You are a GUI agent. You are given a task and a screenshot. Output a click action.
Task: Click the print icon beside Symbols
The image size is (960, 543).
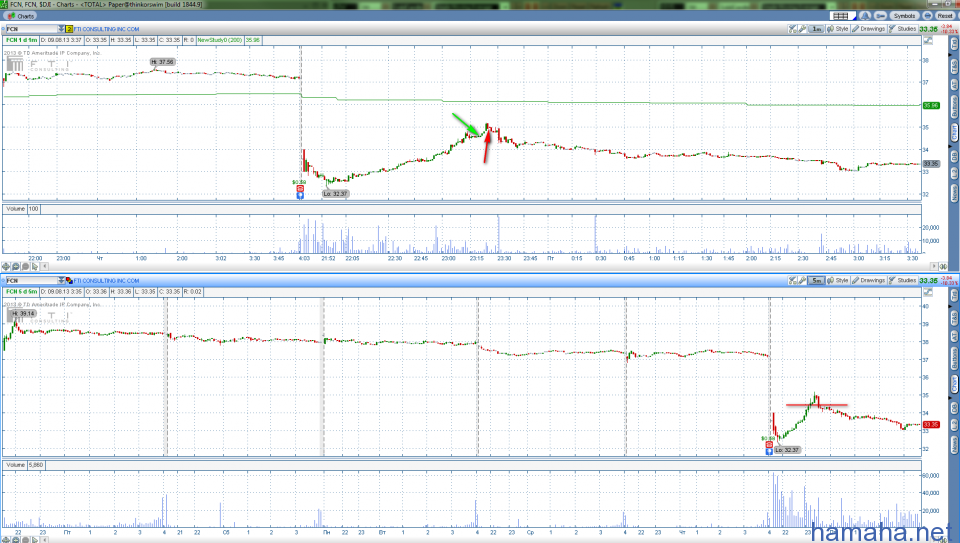click(x=927, y=16)
